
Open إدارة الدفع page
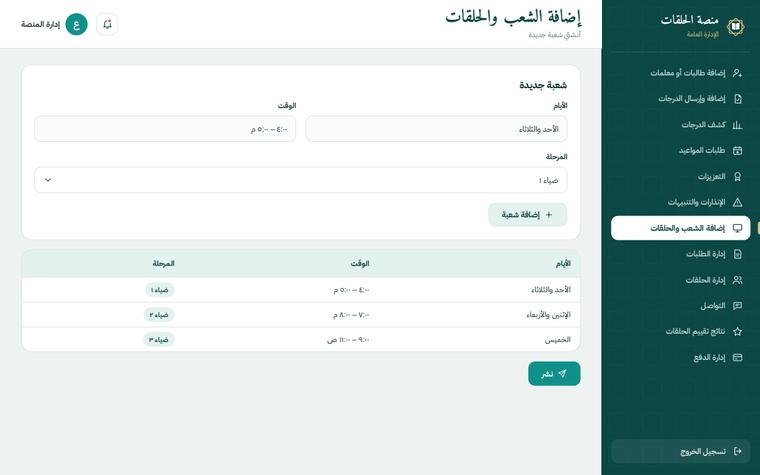point(681,358)
